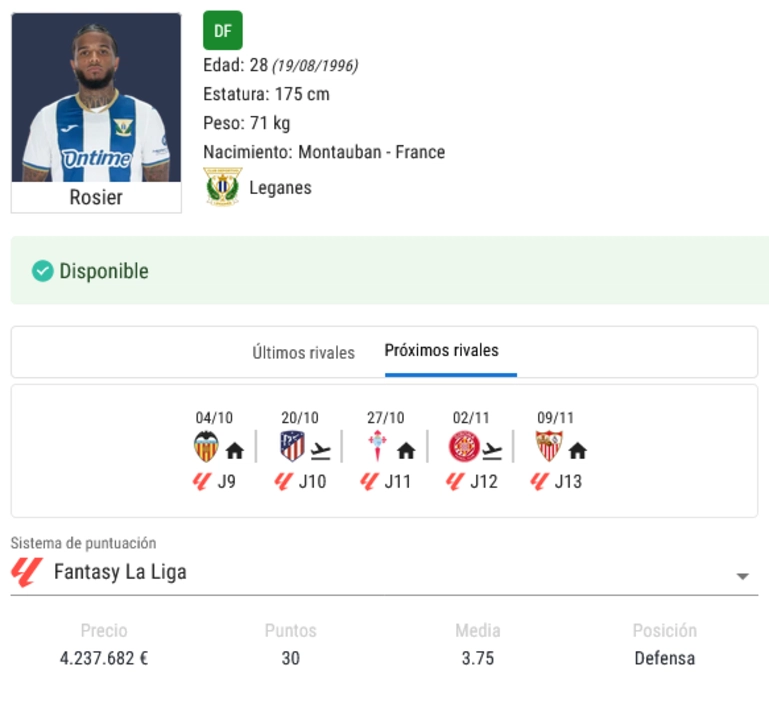
Task: Click the Atlético Madrid crest for J10
Action: [x=292, y=446]
